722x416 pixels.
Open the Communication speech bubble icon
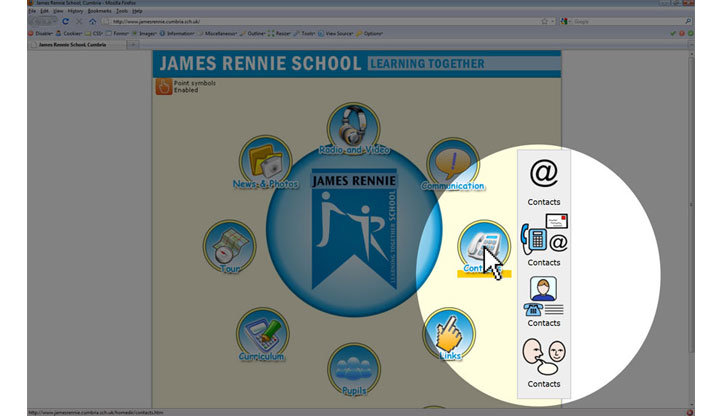tap(453, 164)
